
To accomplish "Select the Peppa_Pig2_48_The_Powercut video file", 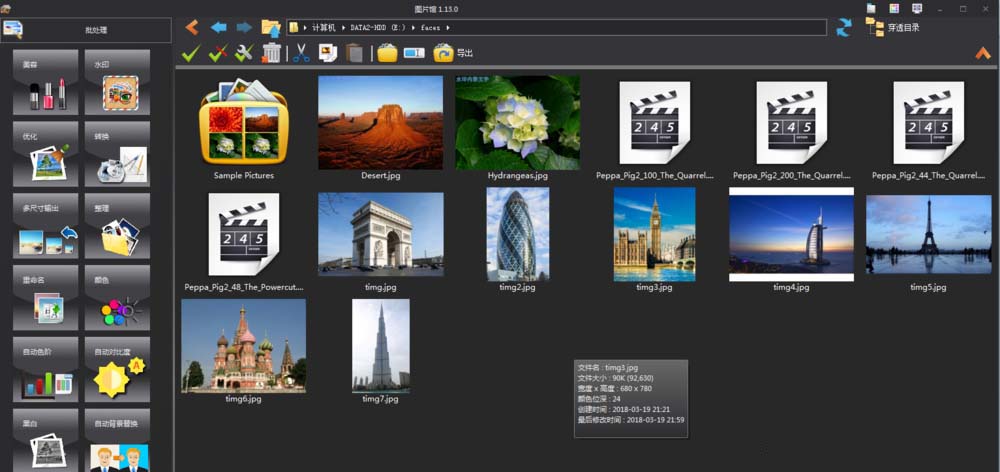I will click(x=244, y=235).
